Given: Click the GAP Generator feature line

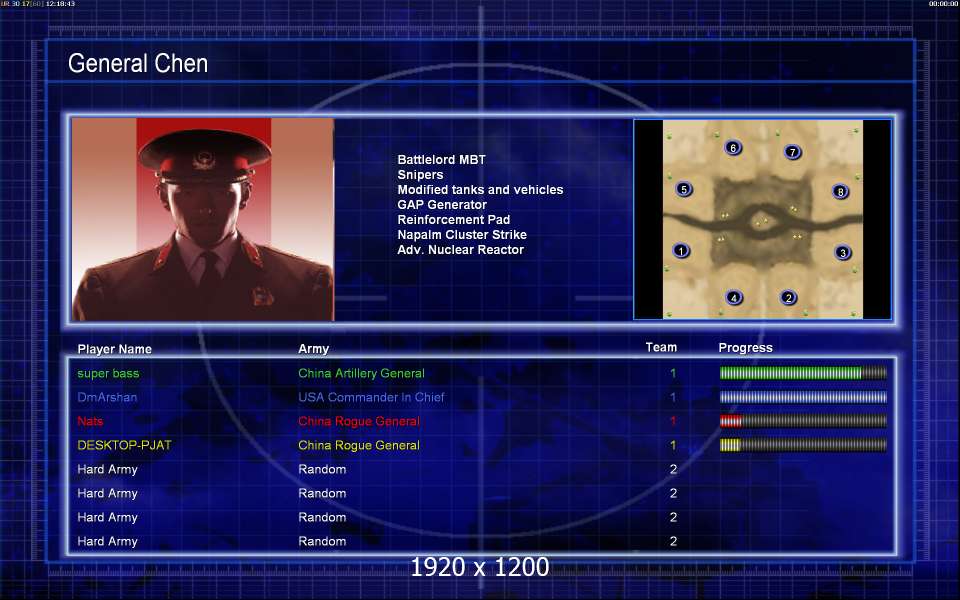Looking at the screenshot, I should click(x=442, y=204).
